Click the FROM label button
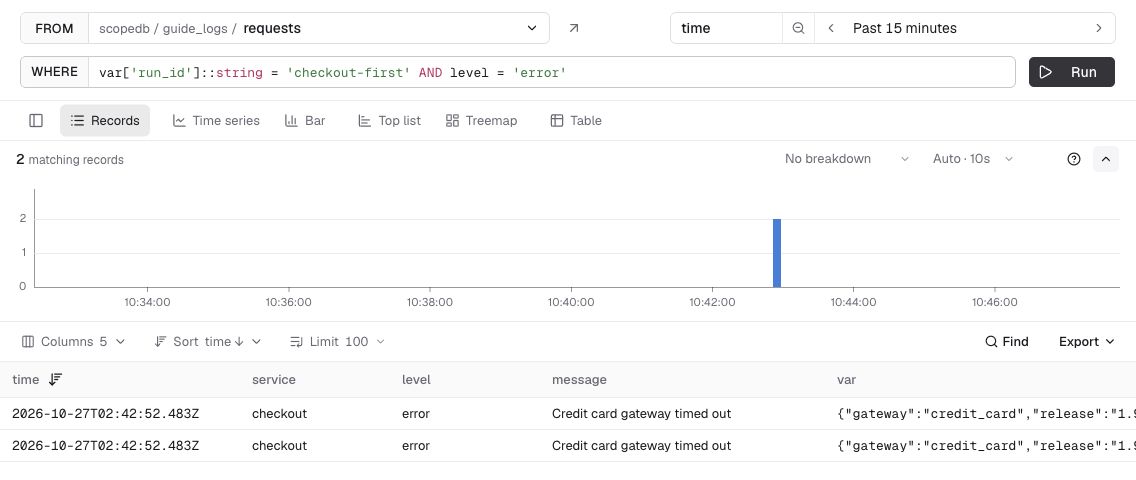Screen dimensions: 1136x480 point(54,28)
